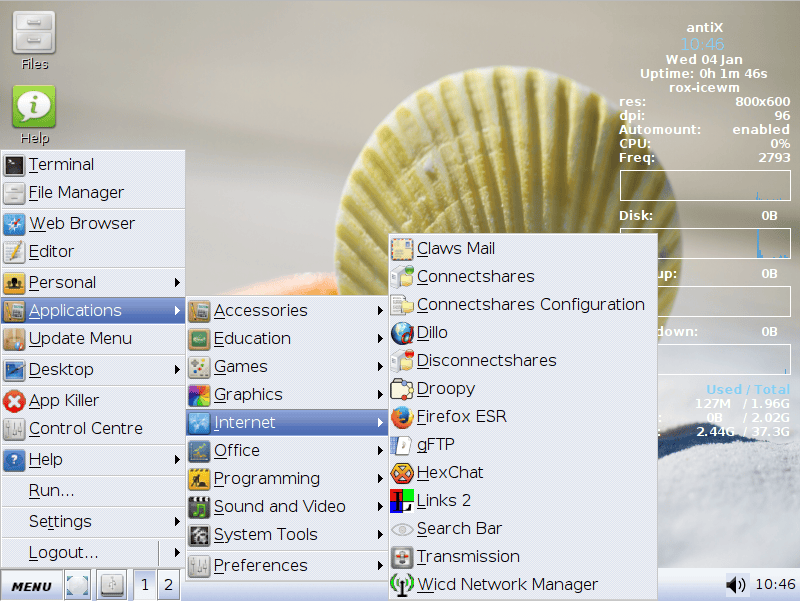Click the Transmission icon
This screenshot has height=601, width=800.
[x=402, y=557]
